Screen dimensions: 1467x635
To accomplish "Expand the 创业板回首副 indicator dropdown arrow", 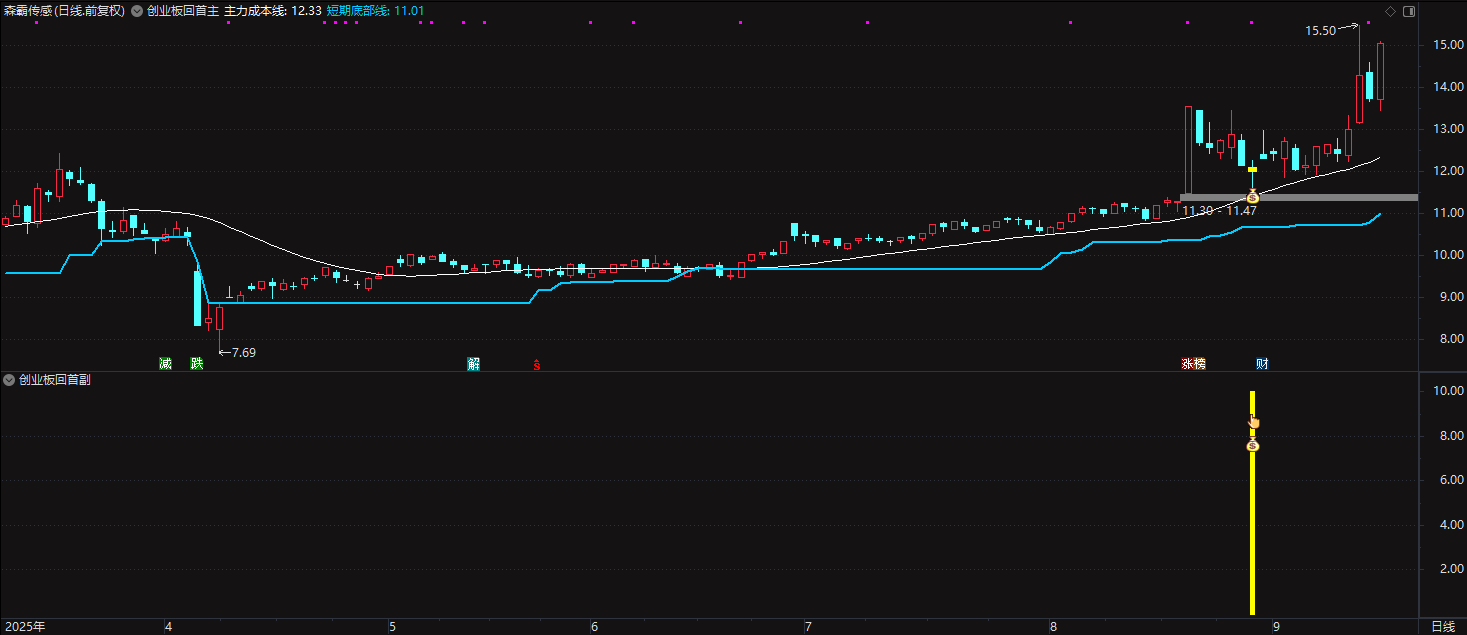I will click(9, 380).
